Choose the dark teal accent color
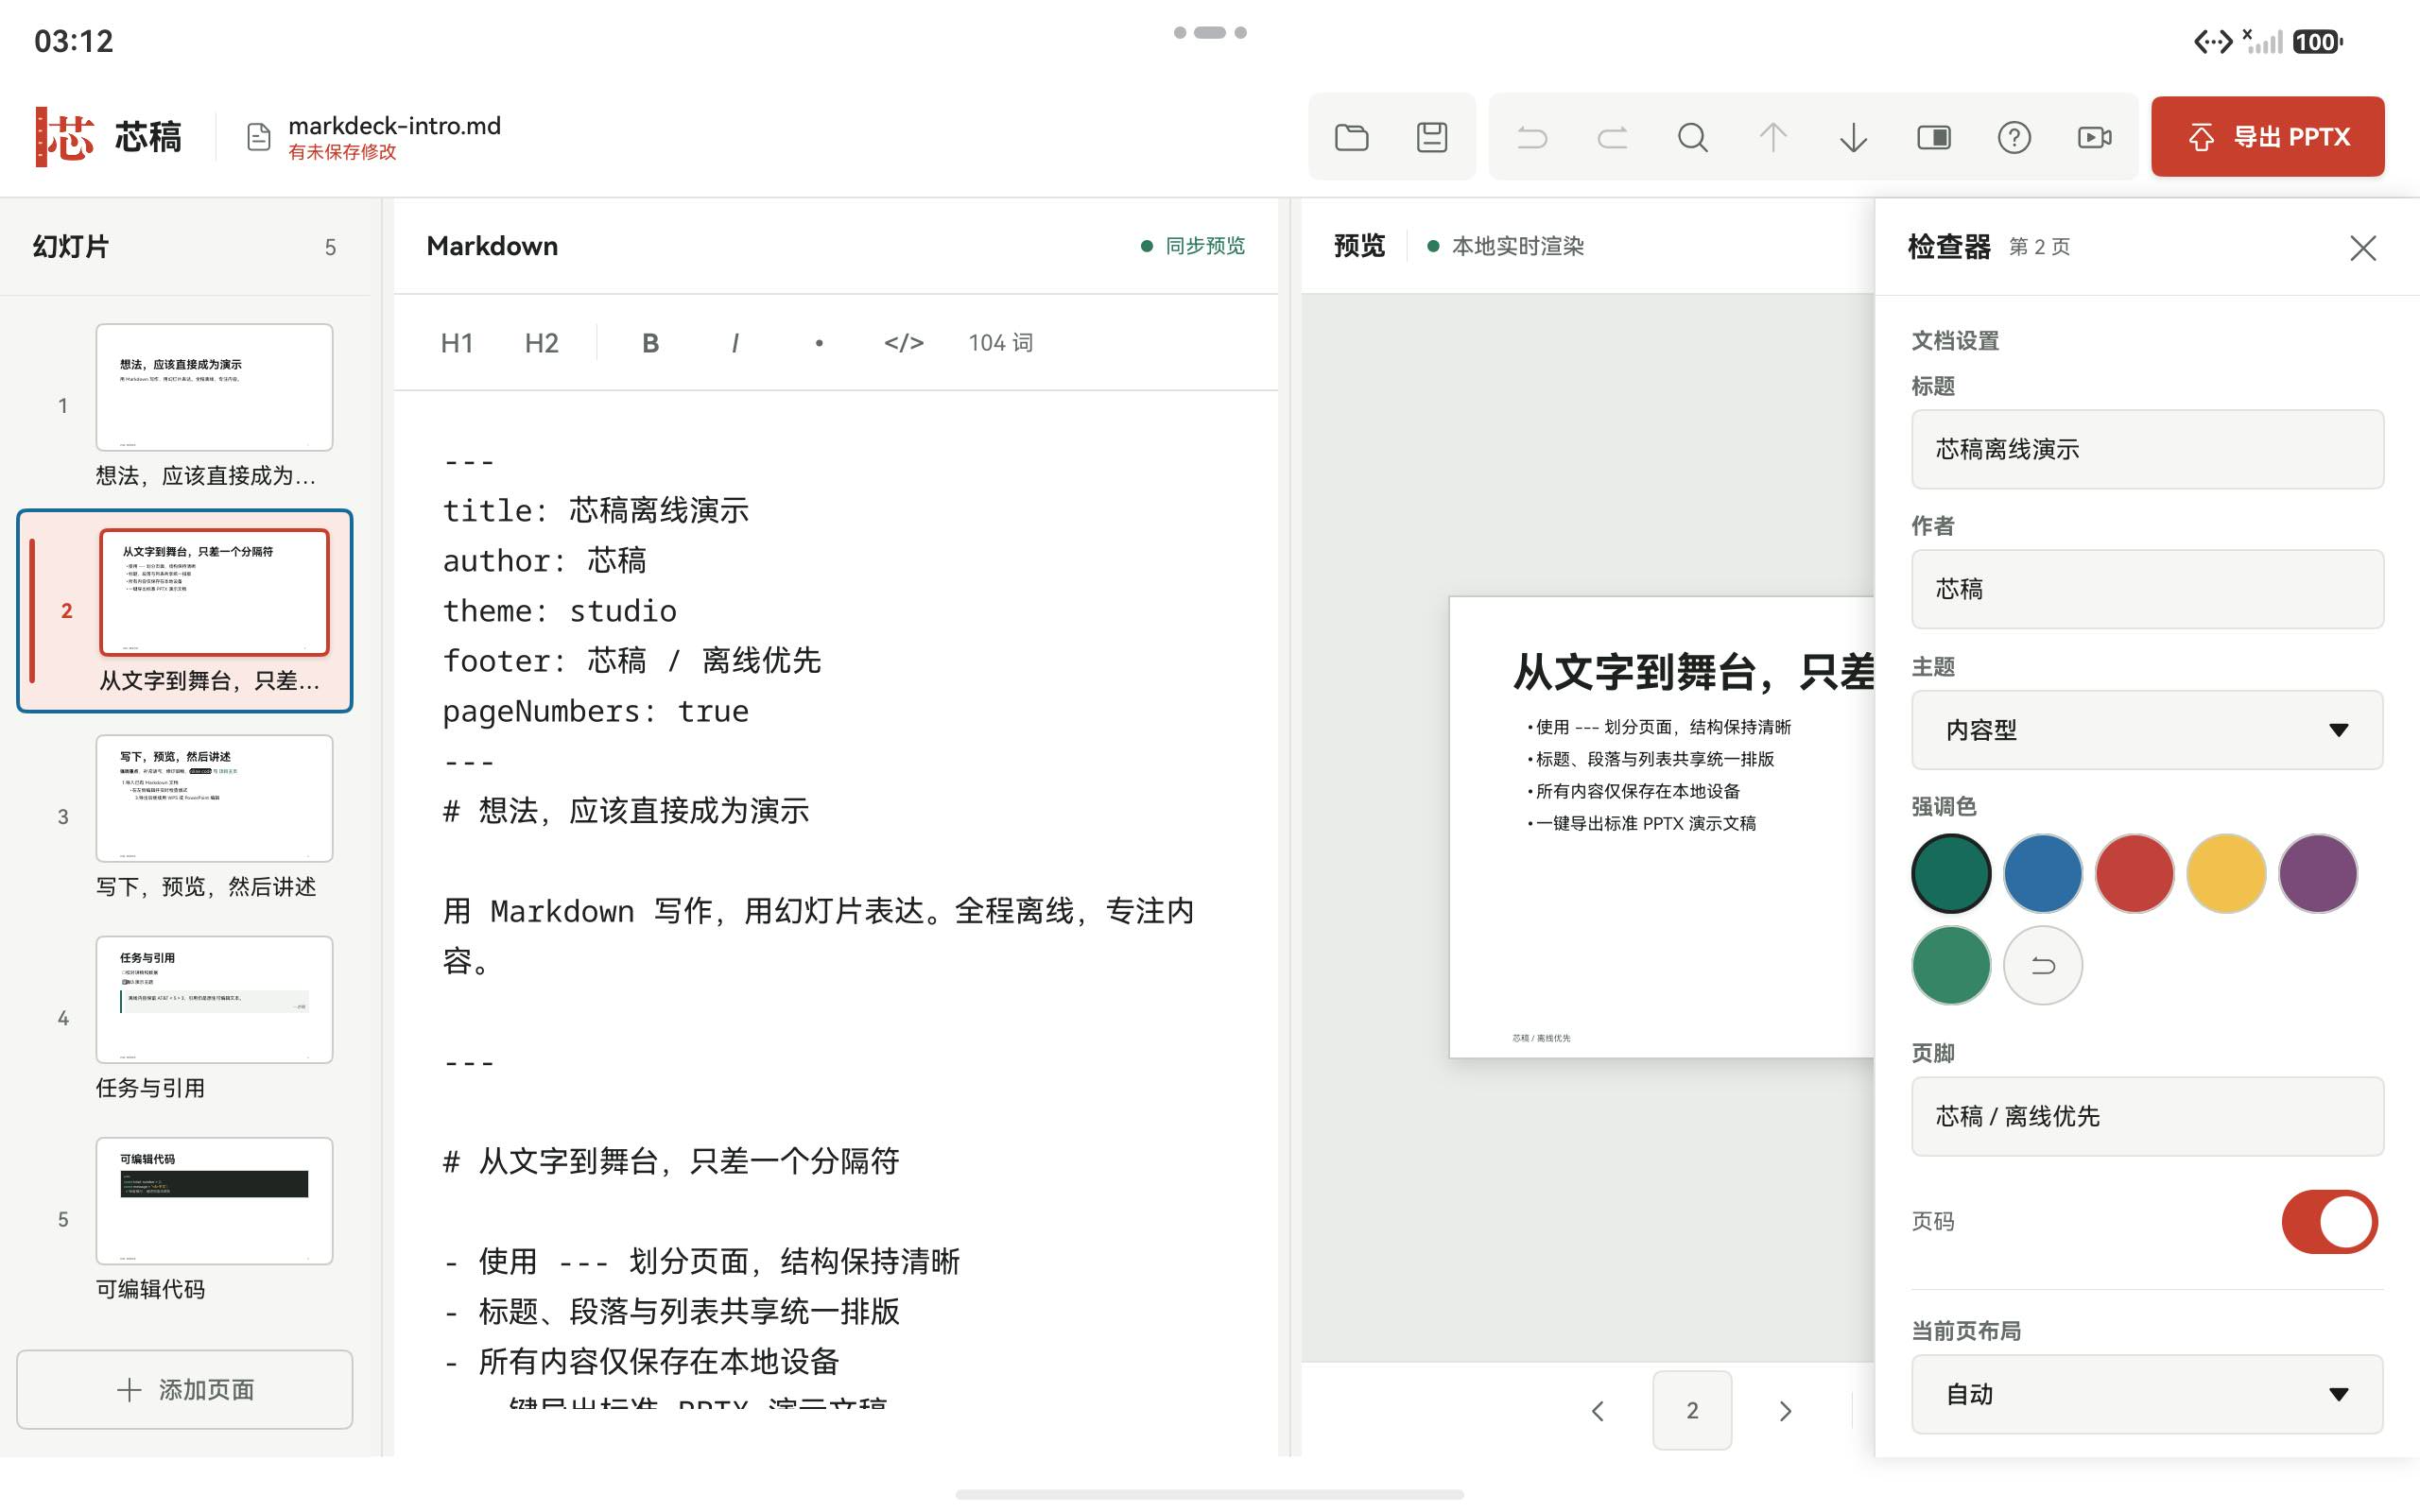2420x1512 pixels. (1951, 873)
